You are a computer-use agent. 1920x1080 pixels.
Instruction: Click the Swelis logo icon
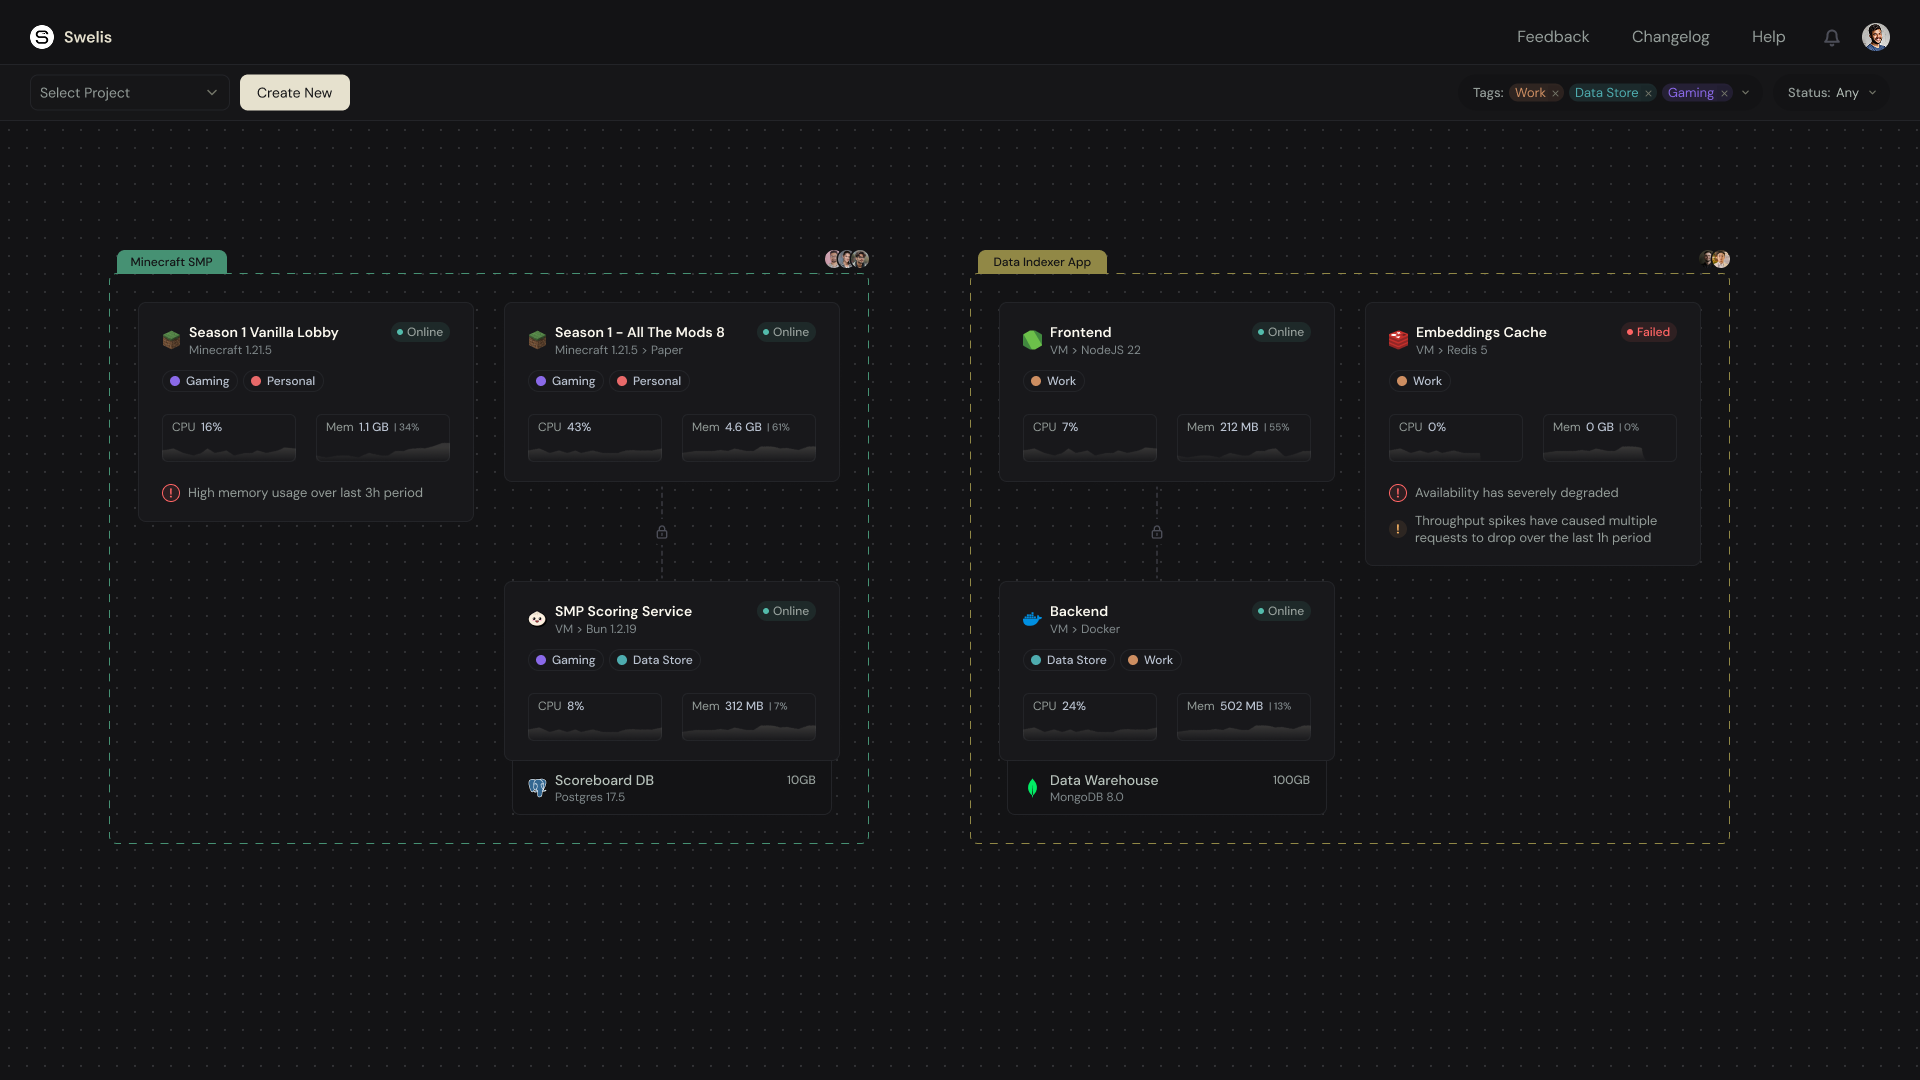pyautogui.click(x=42, y=37)
